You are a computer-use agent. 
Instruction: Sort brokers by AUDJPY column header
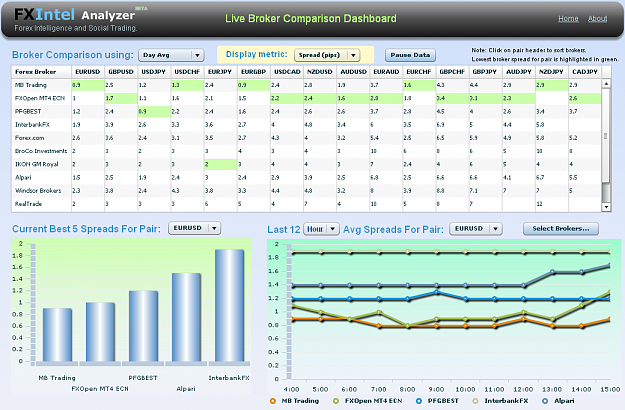click(x=518, y=72)
